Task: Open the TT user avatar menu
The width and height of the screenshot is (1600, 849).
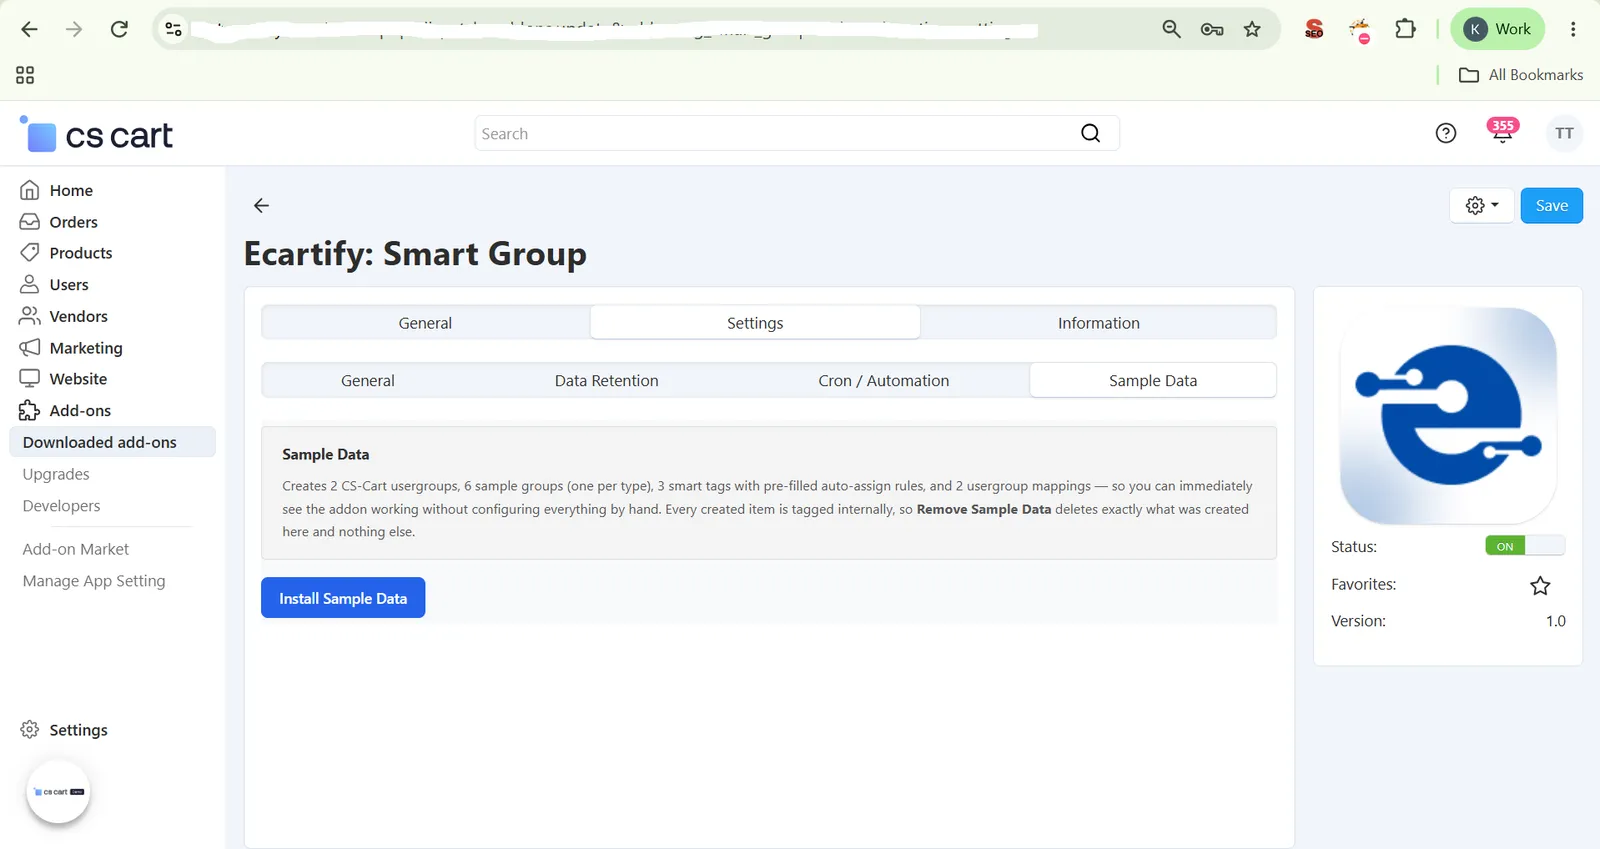Action: tap(1564, 133)
